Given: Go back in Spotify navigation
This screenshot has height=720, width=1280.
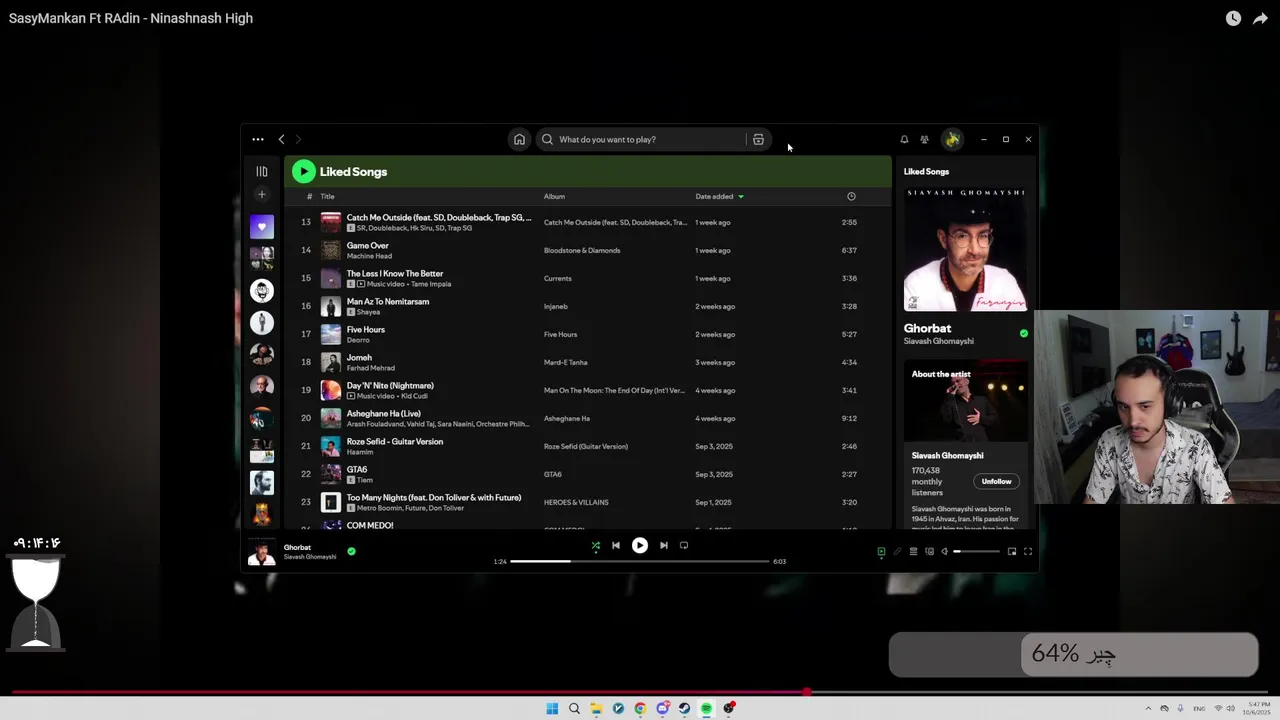Looking at the screenshot, I should point(281,139).
